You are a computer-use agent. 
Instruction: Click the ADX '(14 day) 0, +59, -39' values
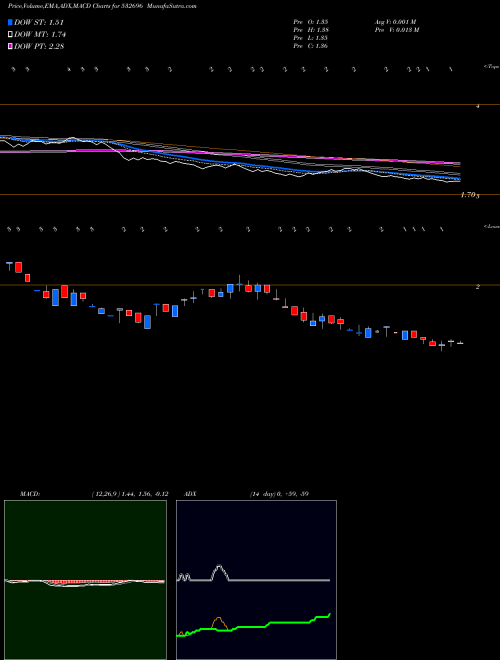[279, 494]
